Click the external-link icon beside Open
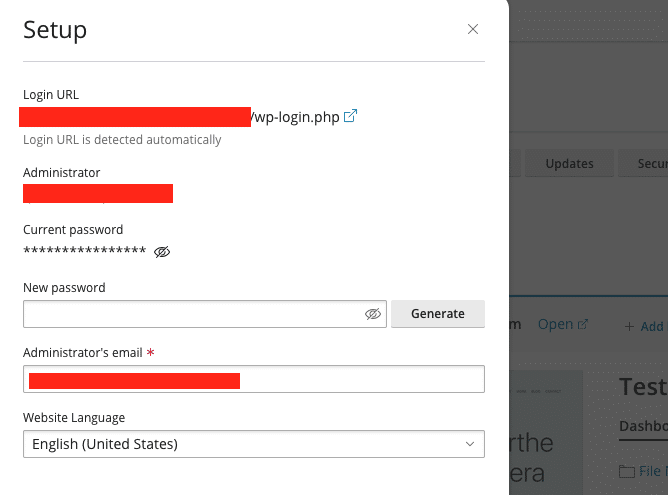 583,324
